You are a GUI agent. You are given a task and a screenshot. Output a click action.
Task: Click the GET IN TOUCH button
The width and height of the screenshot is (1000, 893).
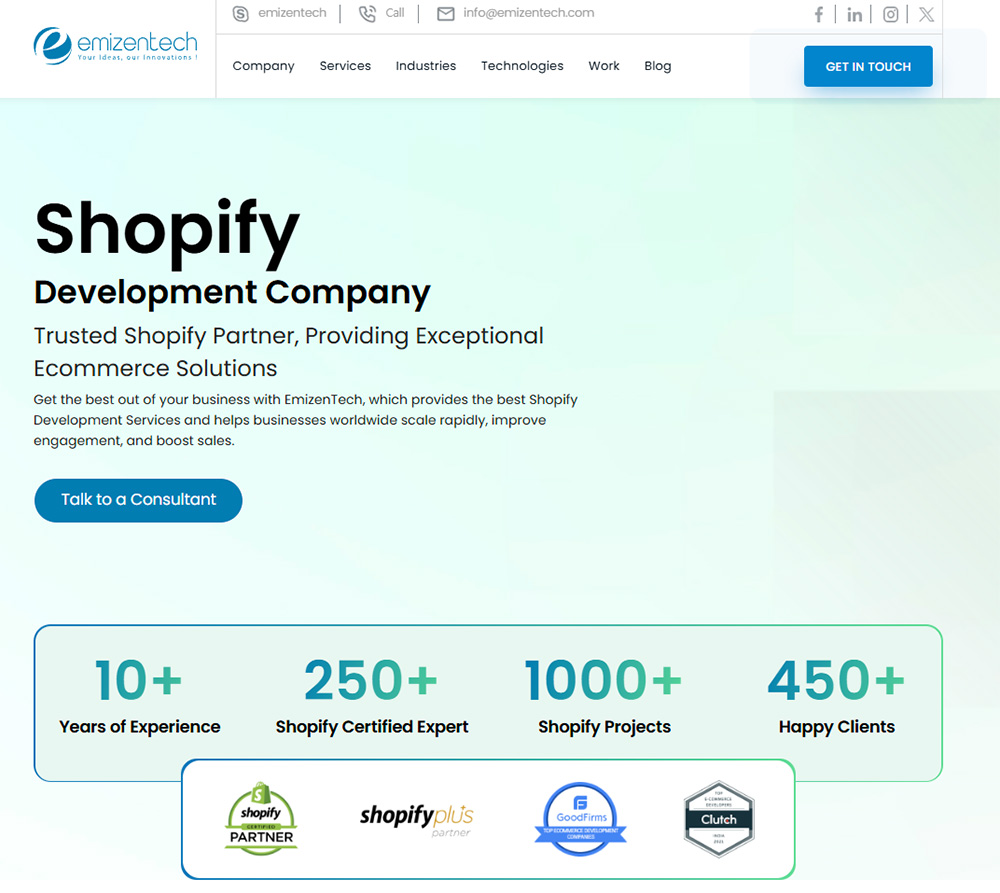tap(868, 66)
